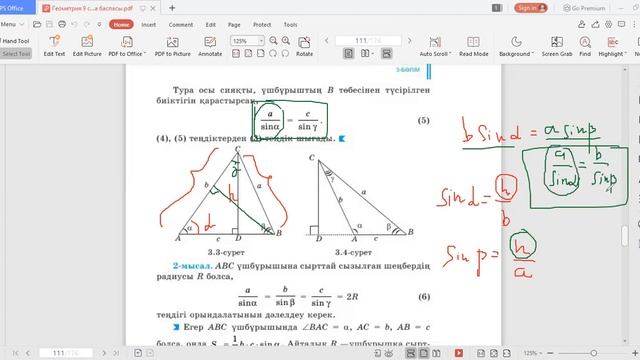Open a new tab with the plus button
The width and height of the screenshot is (640, 360).
pyautogui.click(x=172, y=8)
